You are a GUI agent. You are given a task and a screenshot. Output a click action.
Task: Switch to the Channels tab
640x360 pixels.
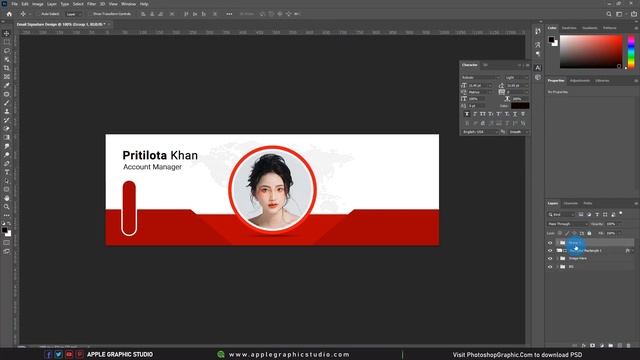(571, 203)
